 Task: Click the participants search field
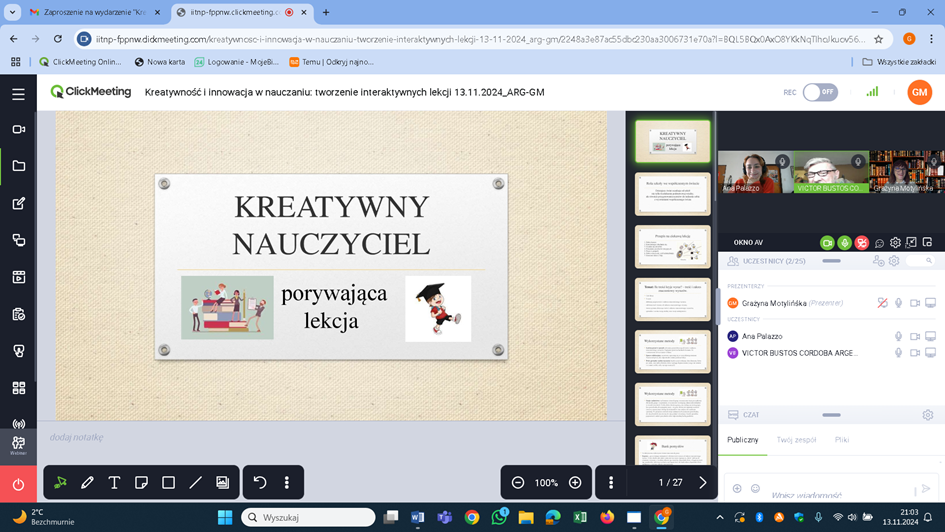pyautogui.click(x=920, y=261)
